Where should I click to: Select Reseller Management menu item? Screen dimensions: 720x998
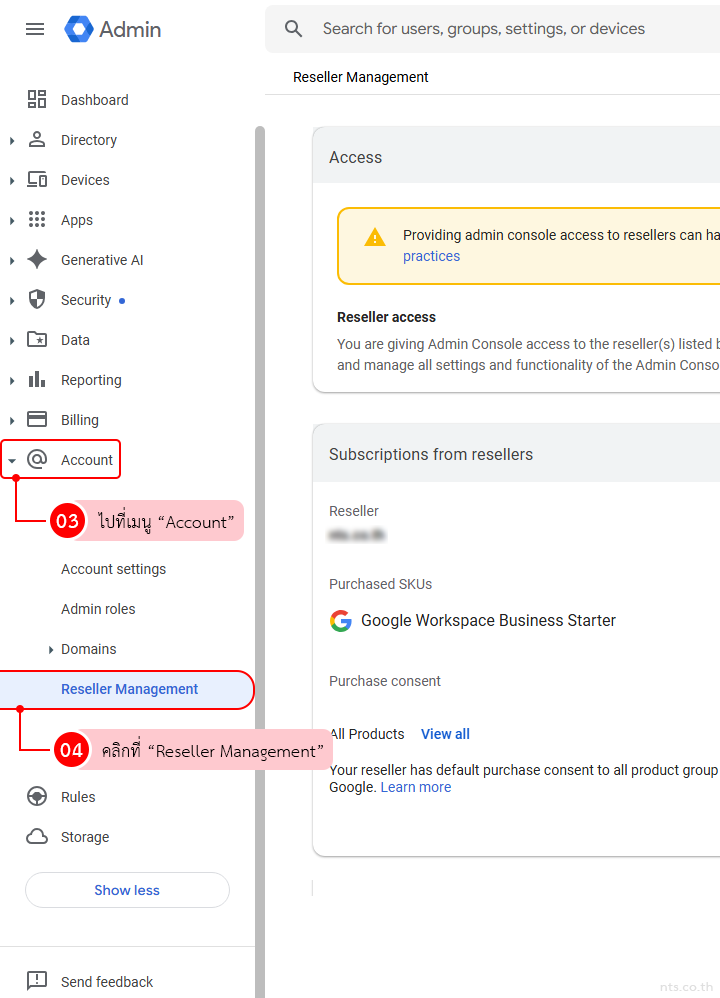click(x=129, y=689)
